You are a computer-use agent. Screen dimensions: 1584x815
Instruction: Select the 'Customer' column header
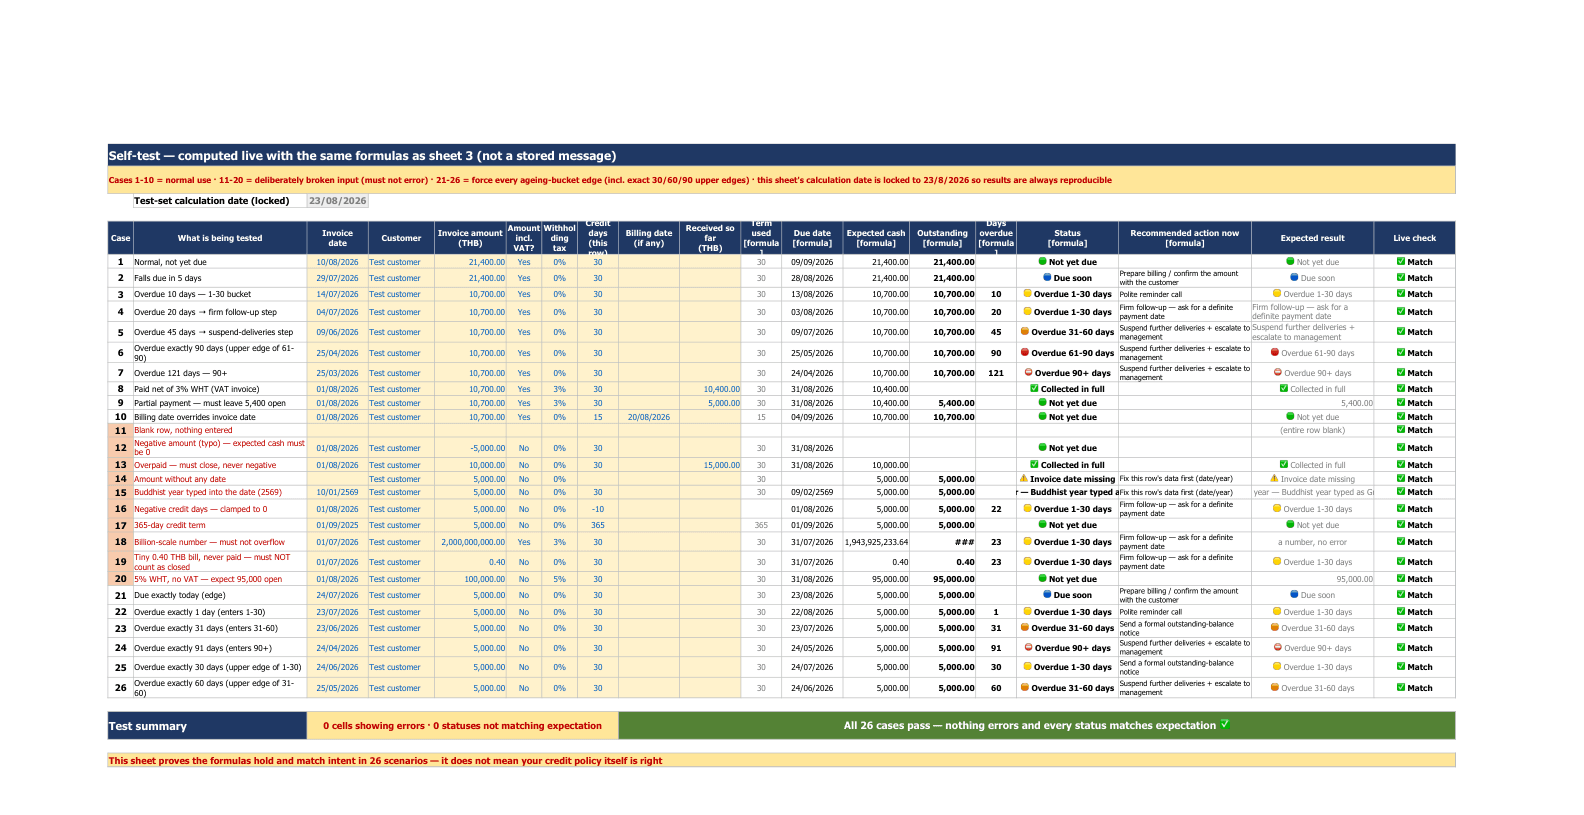(x=401, y=238)
